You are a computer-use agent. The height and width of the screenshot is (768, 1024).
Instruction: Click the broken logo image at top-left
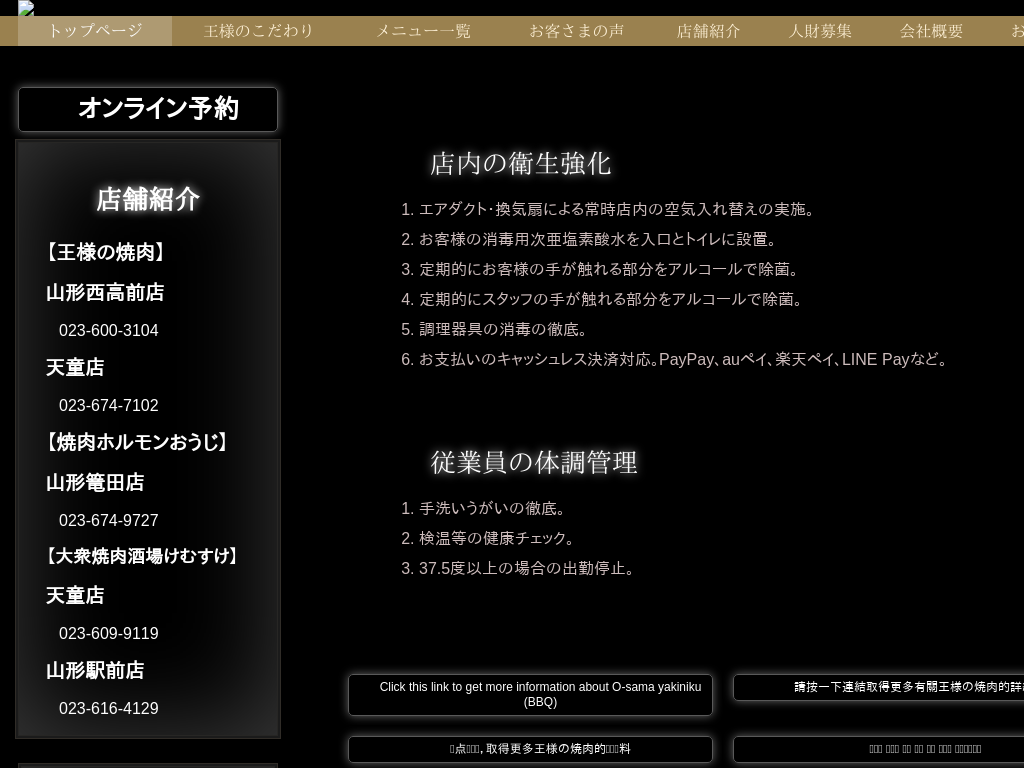click(26, 8)
